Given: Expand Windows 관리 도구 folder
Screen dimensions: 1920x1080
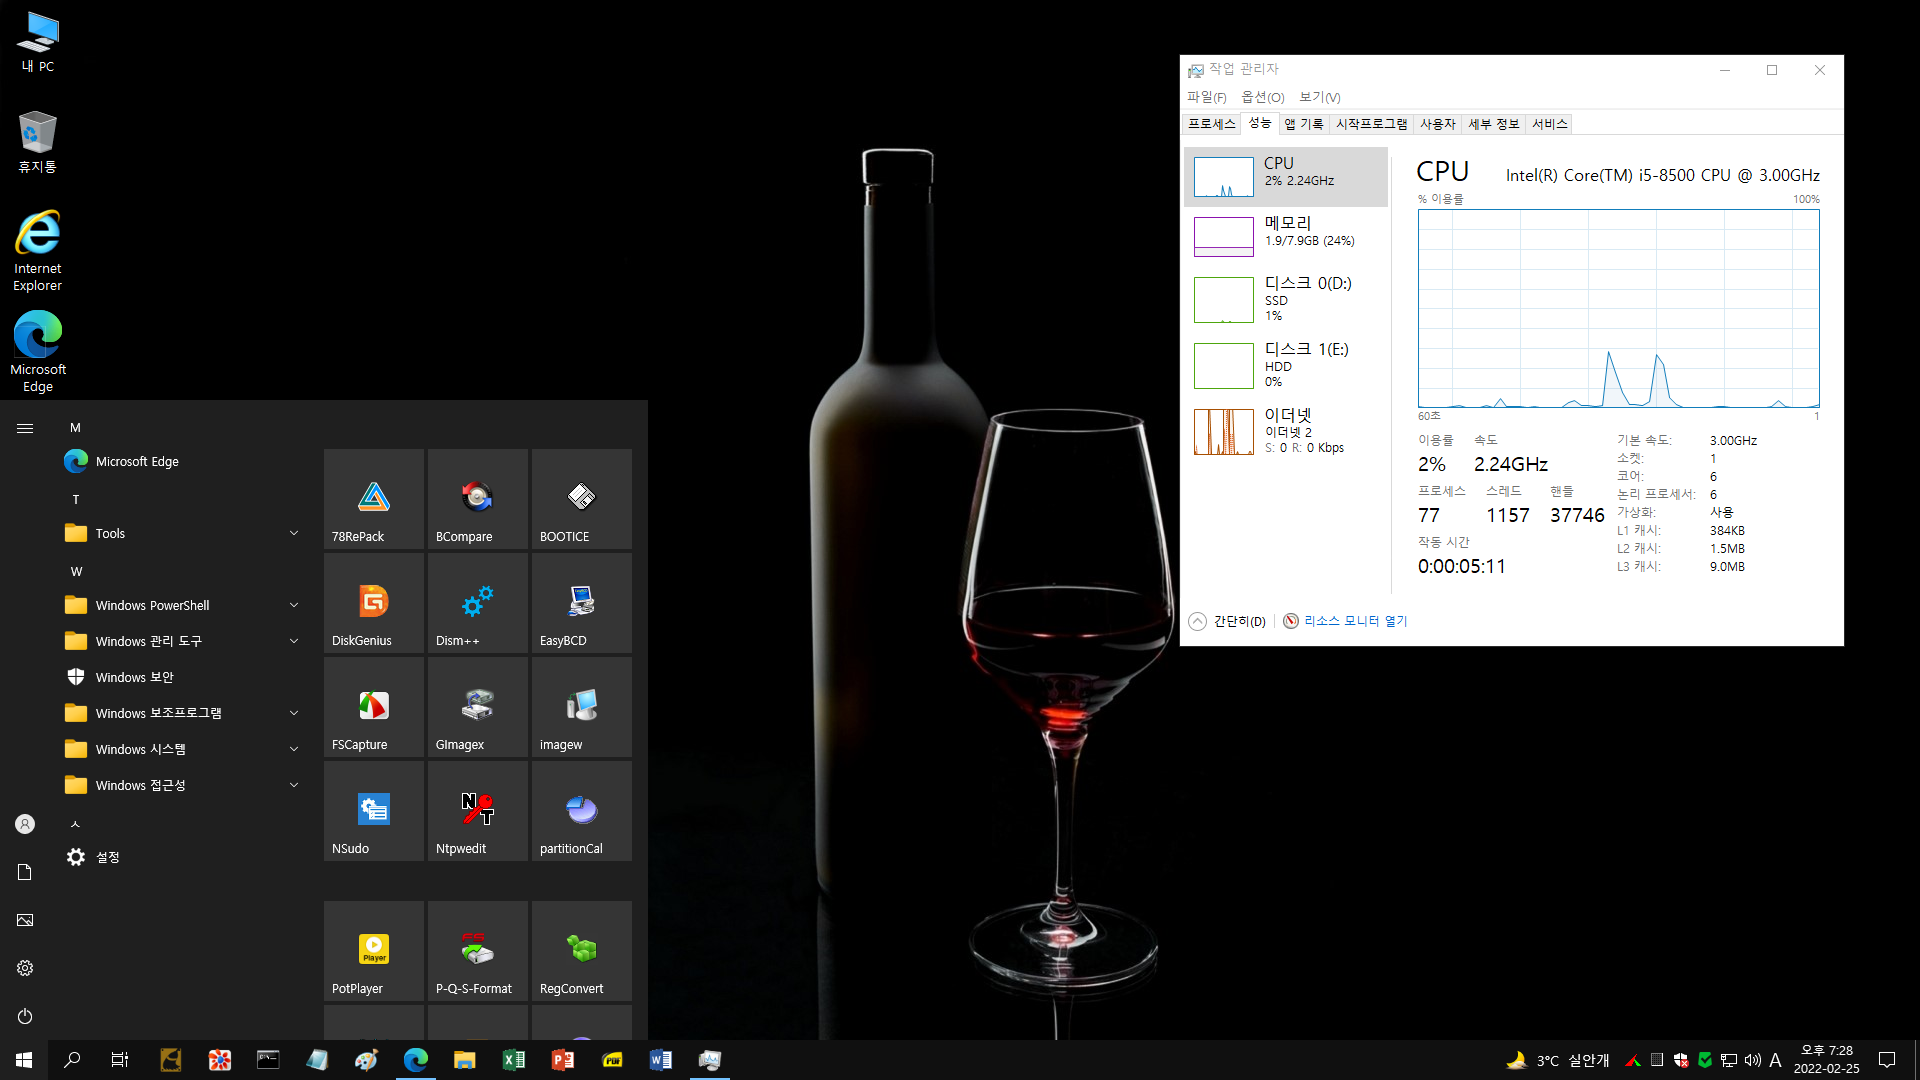Looking at the screenshot, I should coord(186,641).
